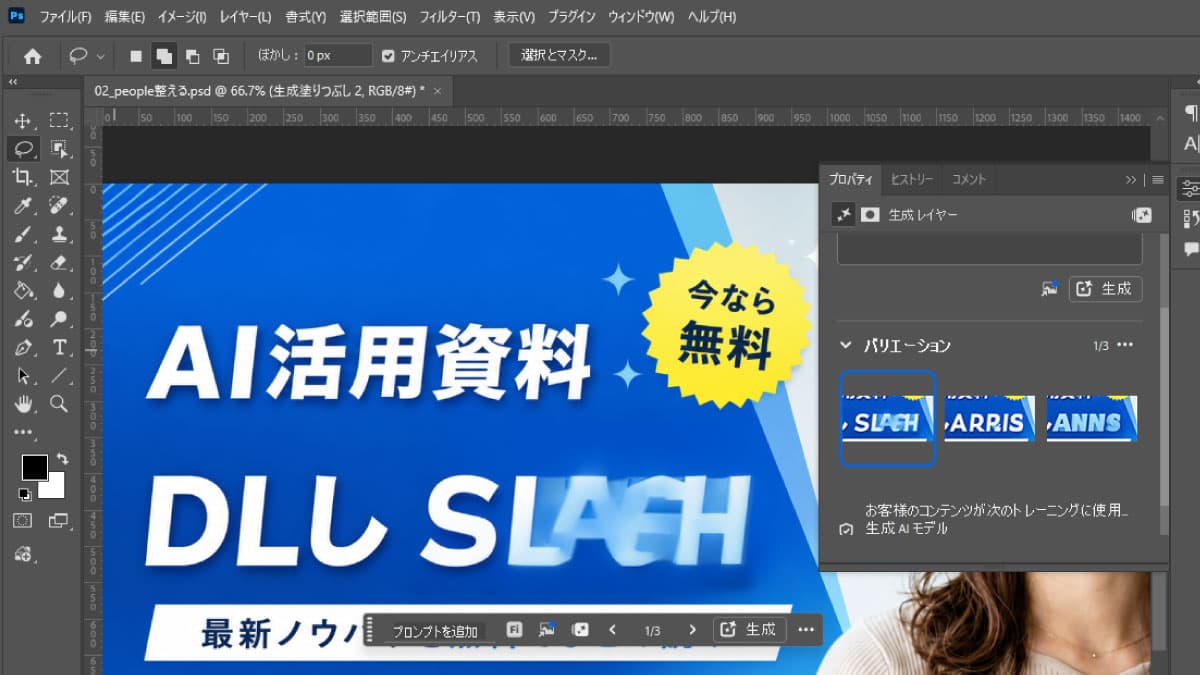The height and width of the screenshot is (675, 1200).
Task: Click the ぼかし feather input field
Action: coord(338,56)
